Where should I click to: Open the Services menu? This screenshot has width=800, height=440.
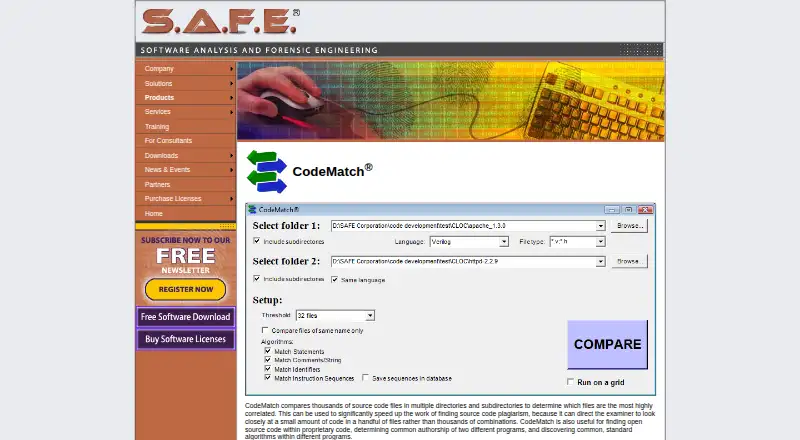pos(185,112)
